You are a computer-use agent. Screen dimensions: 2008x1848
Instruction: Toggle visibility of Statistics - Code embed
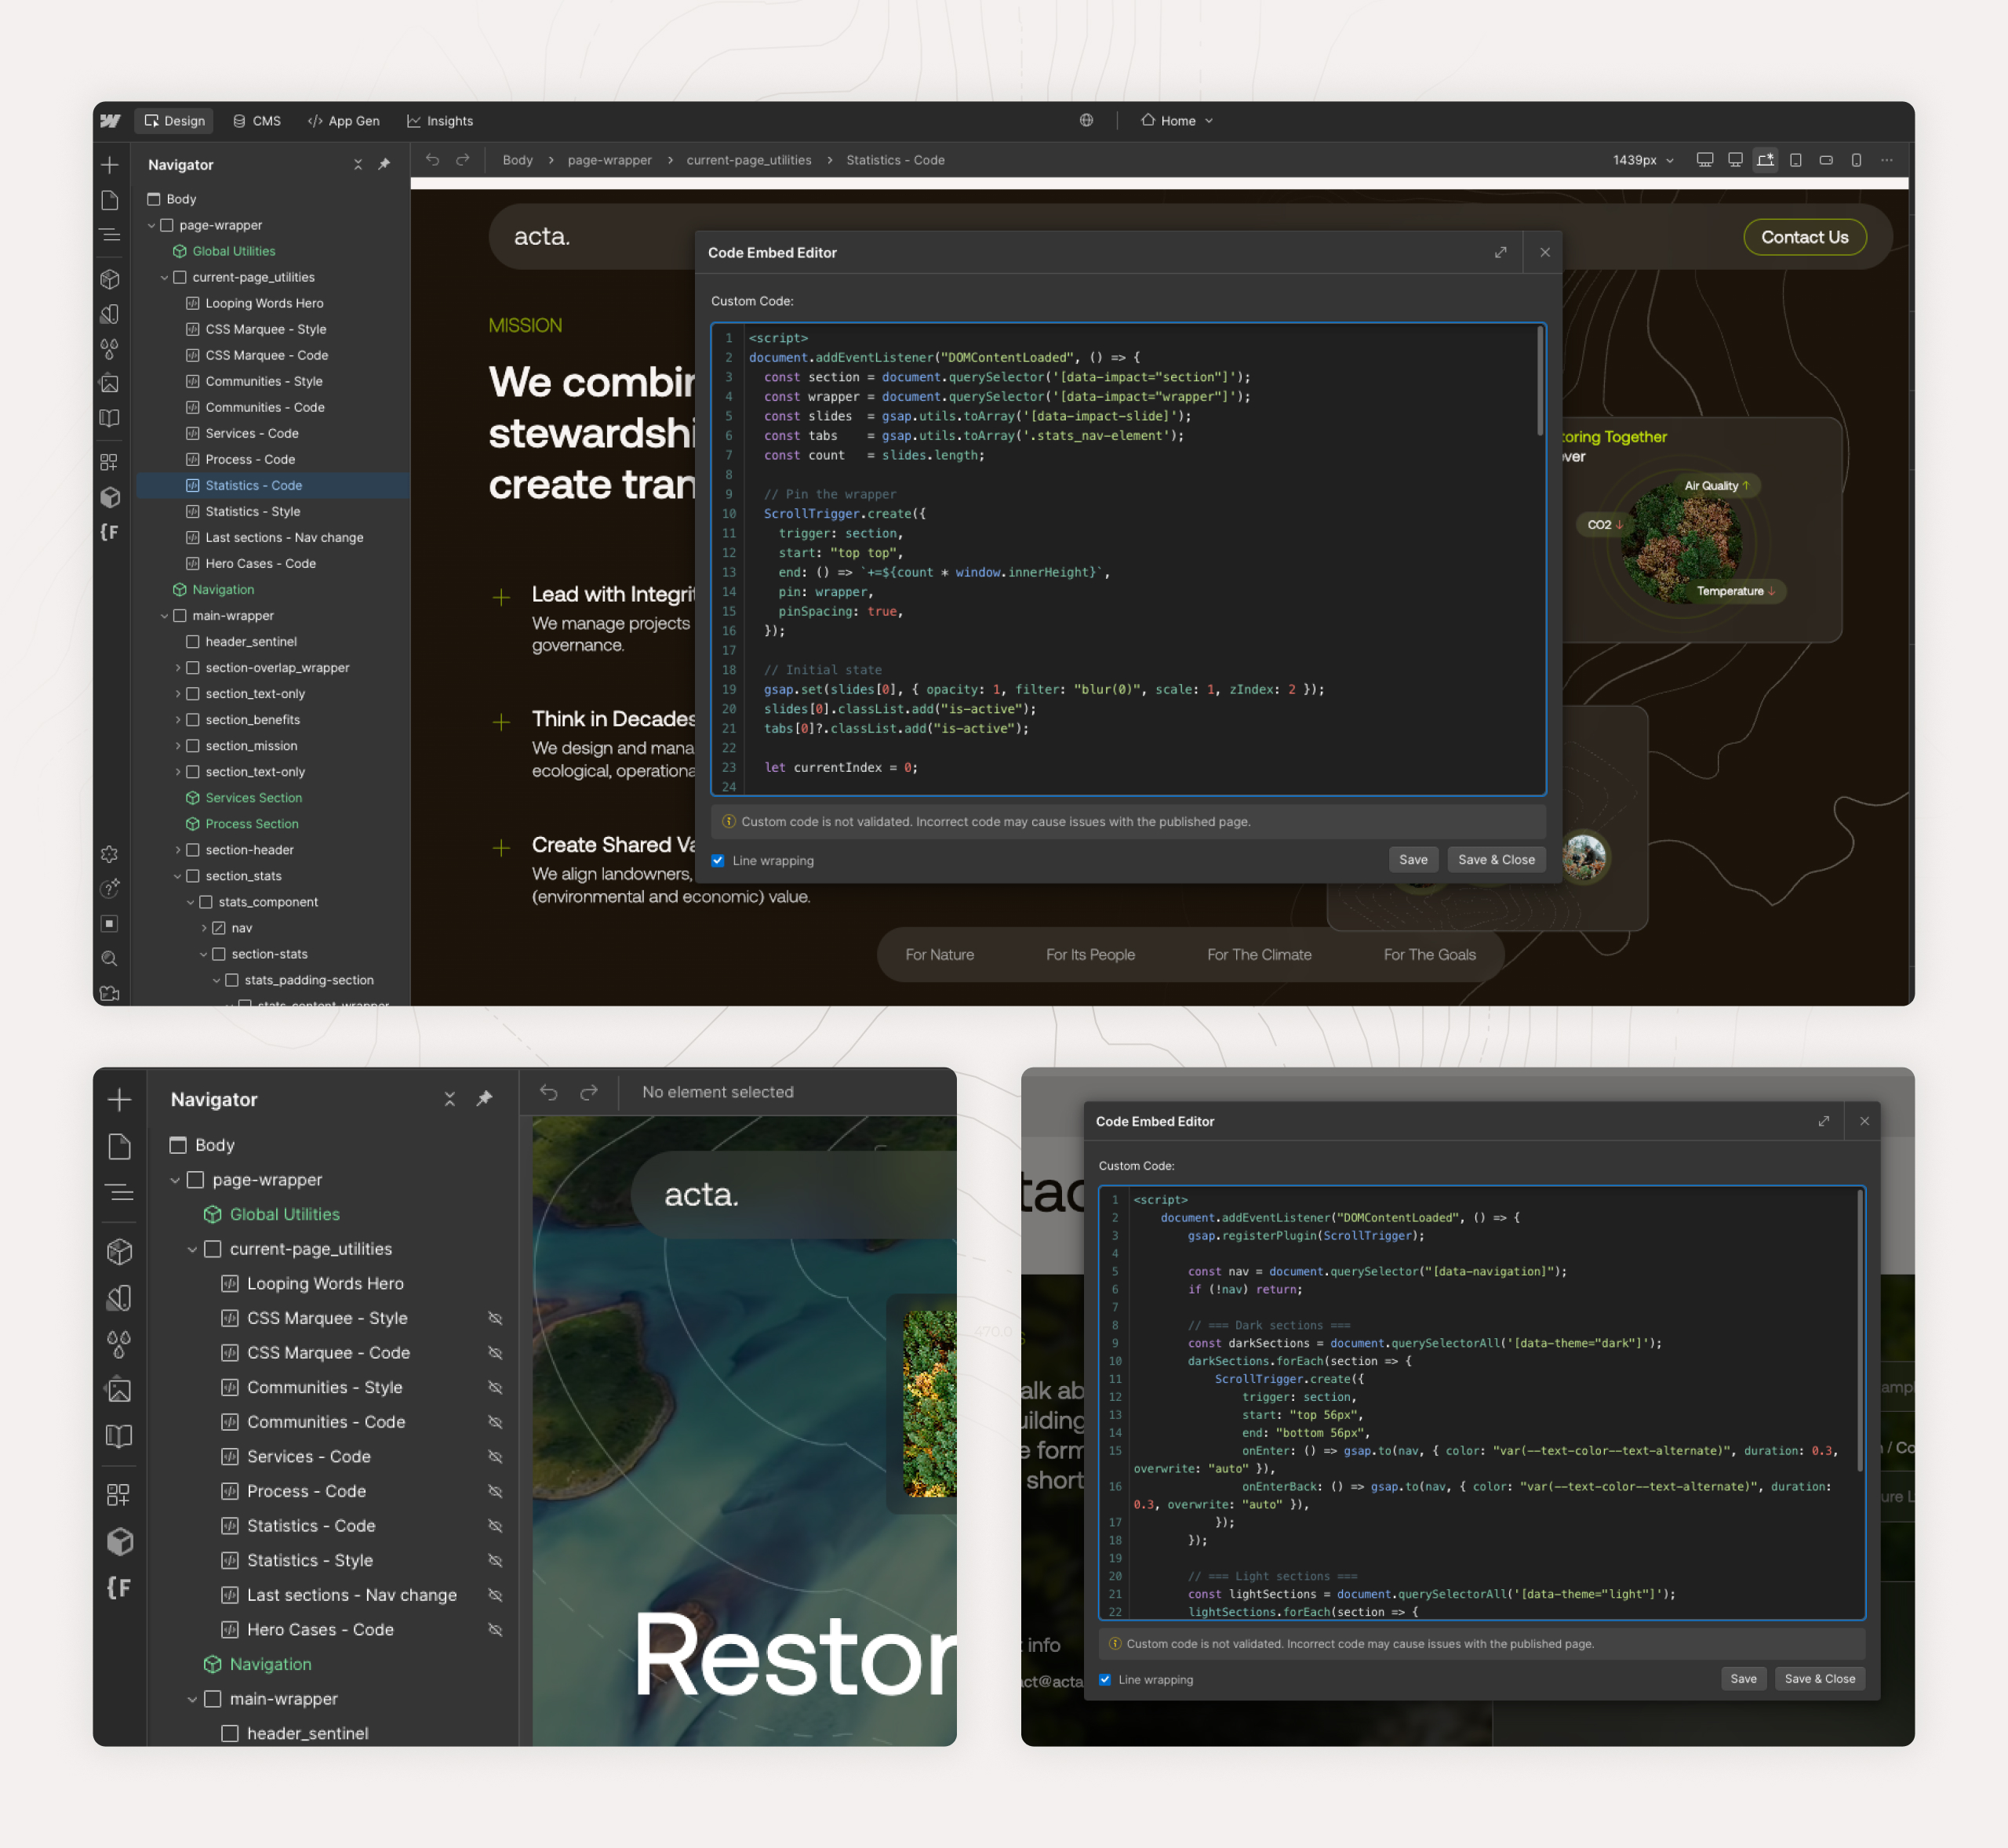[x=495, y=1525]
